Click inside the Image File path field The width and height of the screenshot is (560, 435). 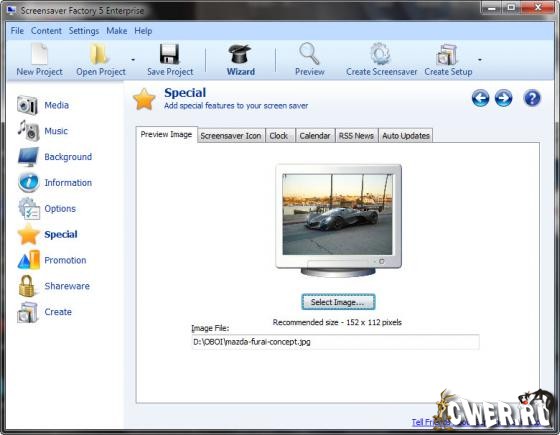click(x=335, y=342)
